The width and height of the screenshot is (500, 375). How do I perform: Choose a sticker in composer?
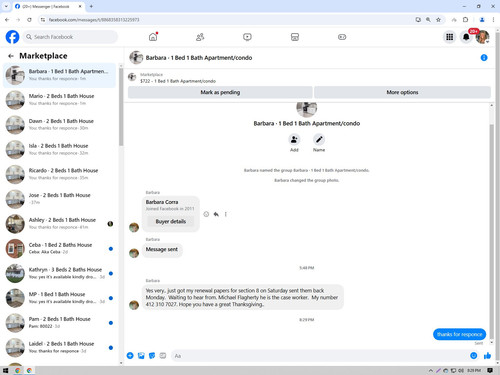pos(152,356)
